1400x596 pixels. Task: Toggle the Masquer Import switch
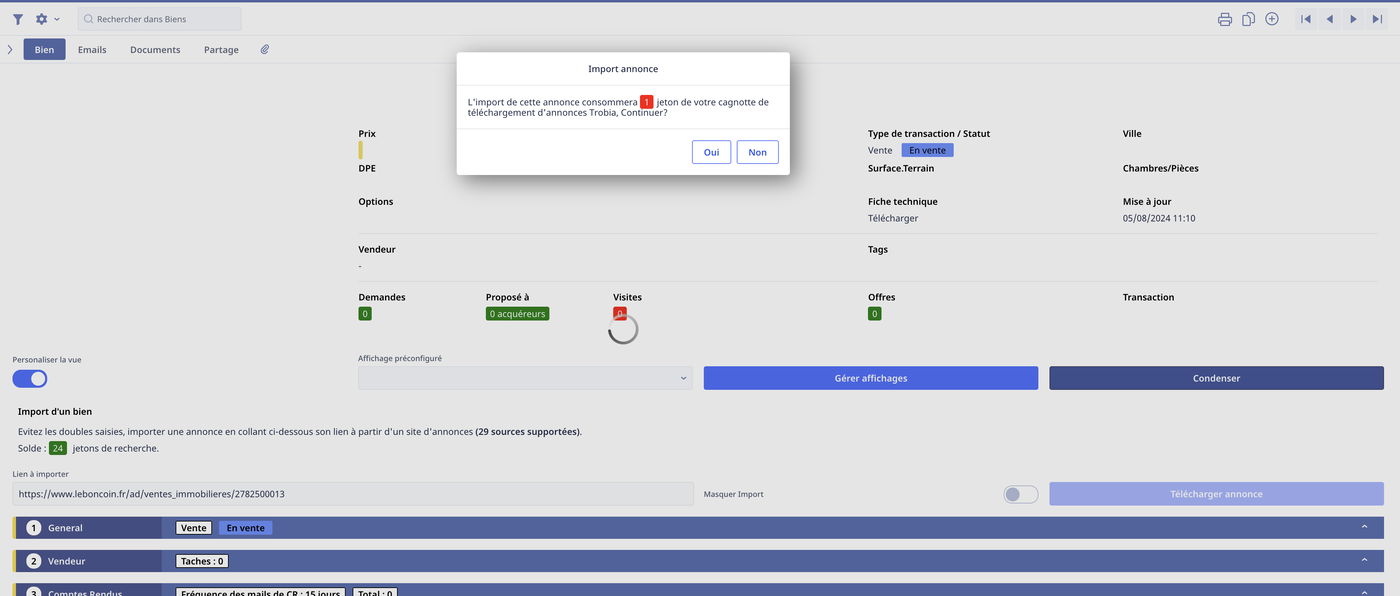[x=1020, y=494]
